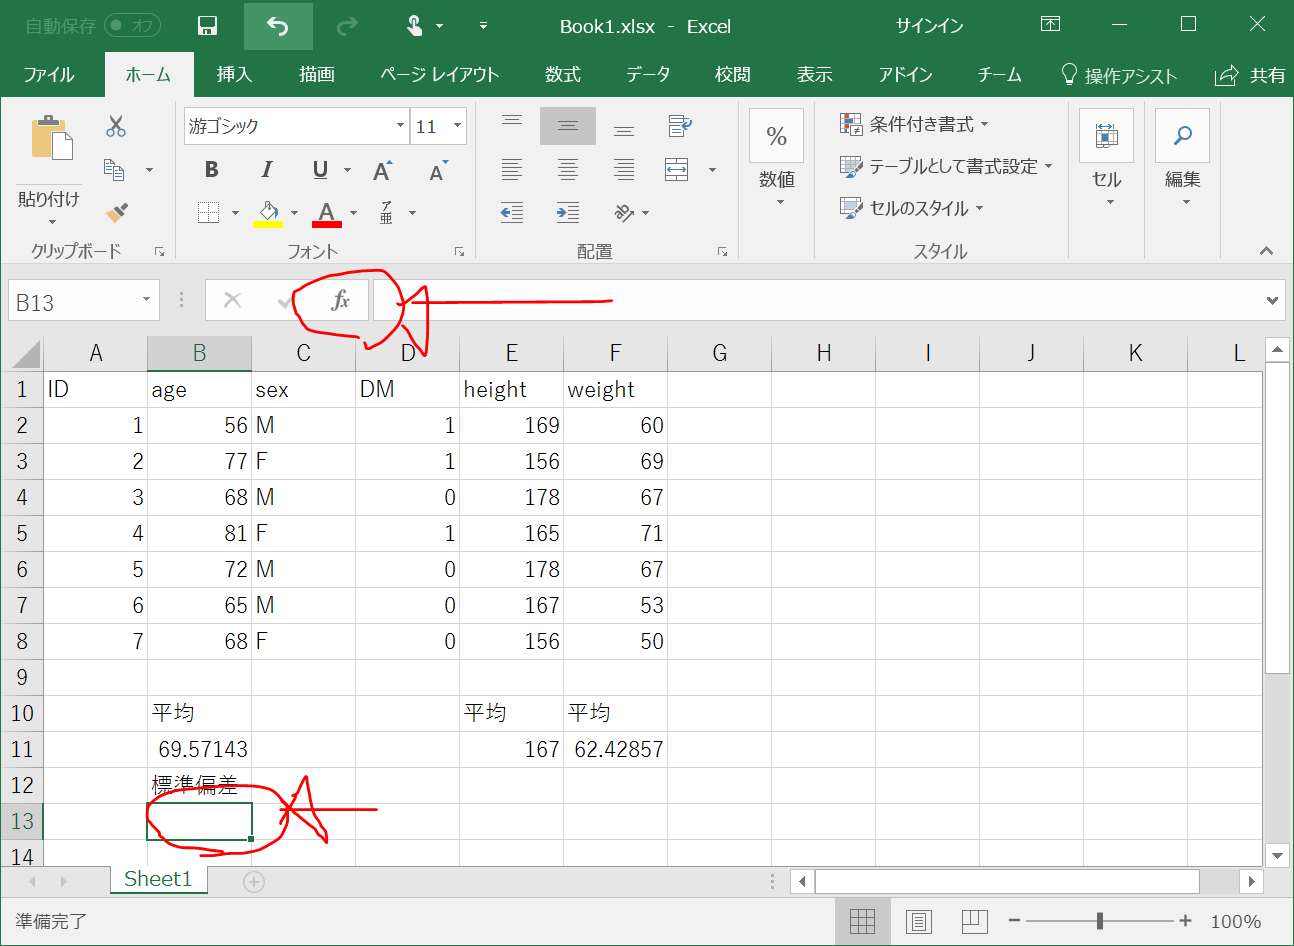The width and height of the screenshot is (1294, 946).
Task: Toggle the AutoSave switch
Action: [132, 26]
